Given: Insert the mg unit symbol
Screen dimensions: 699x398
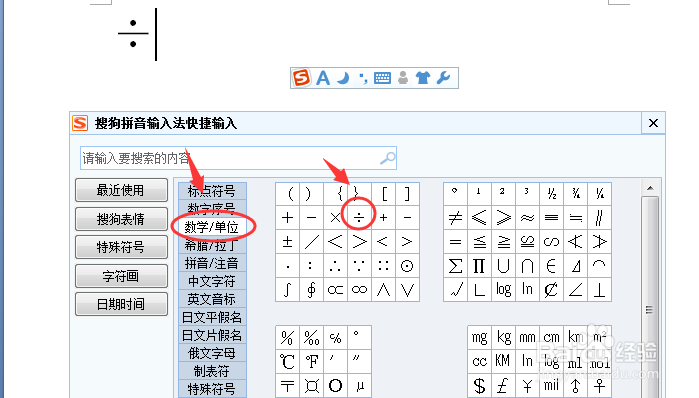Looking at the screenshot, I should tap(480, 338).
